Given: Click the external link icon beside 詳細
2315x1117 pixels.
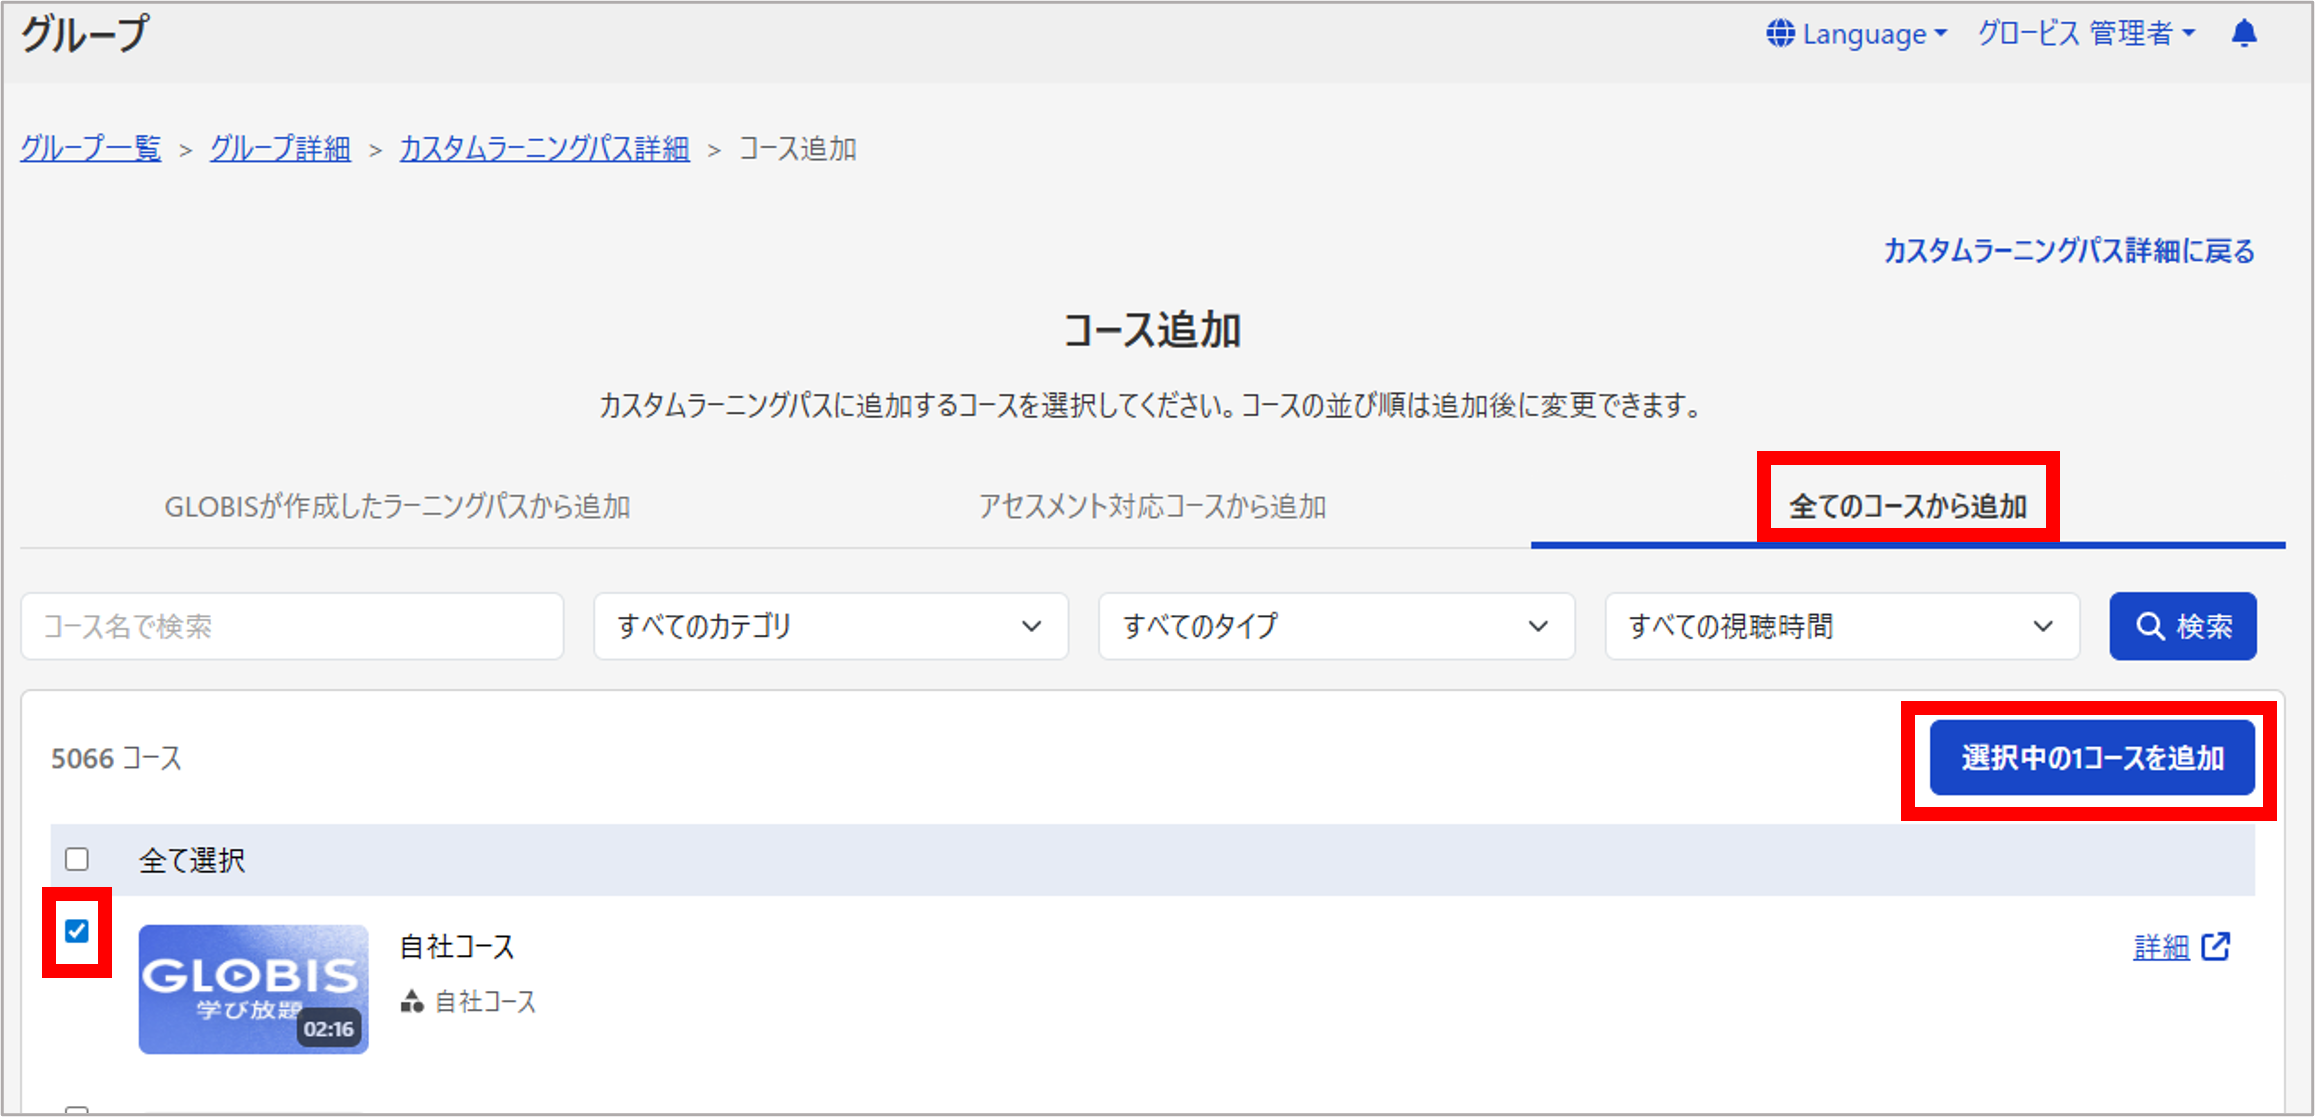Looking at the screenshot, I should 2216,946.
